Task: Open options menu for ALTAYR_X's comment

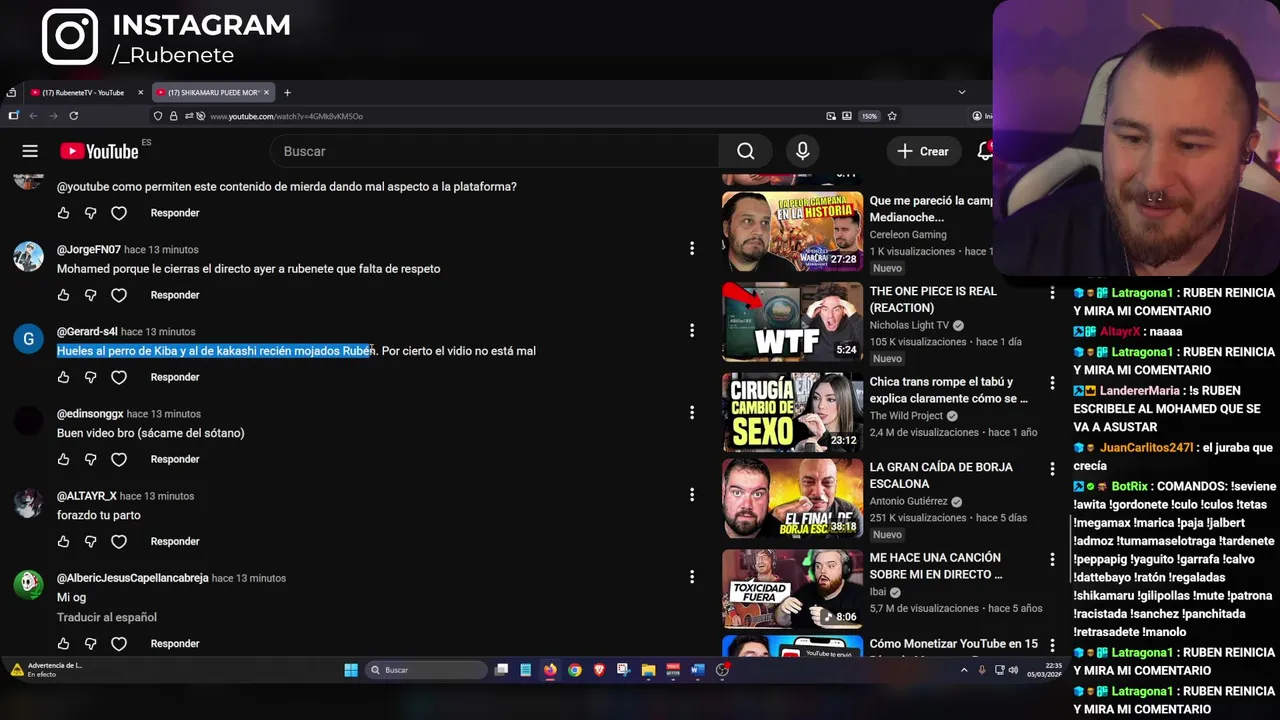Action: pos(691,494)
